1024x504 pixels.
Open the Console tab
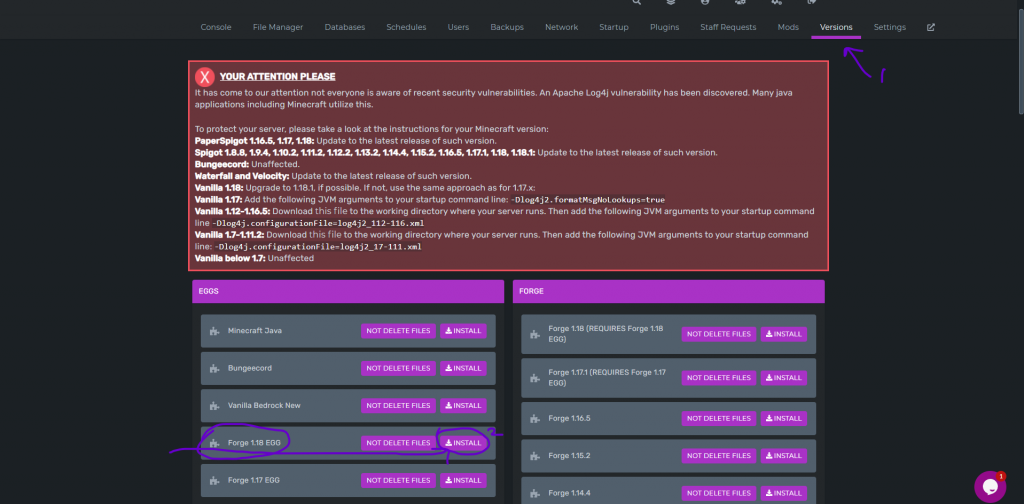[216, 27]
